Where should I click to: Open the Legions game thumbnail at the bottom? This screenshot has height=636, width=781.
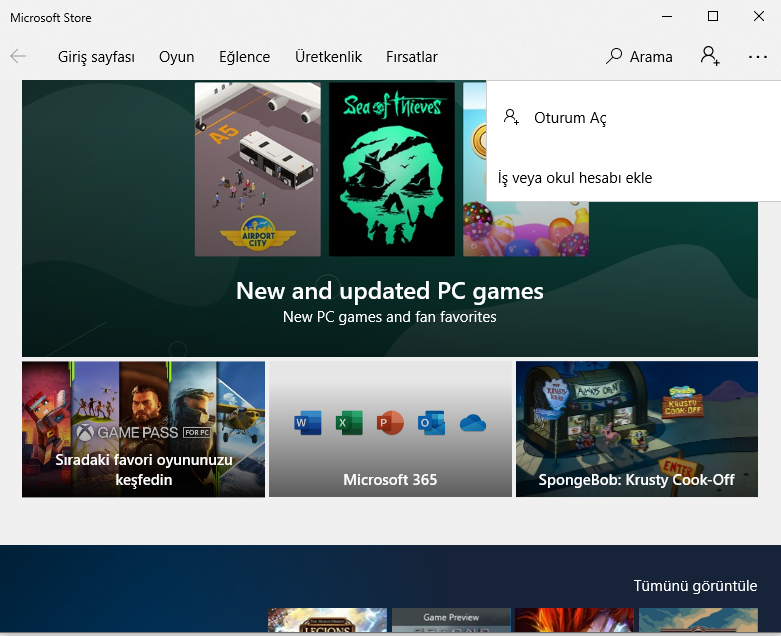[327, 620]
